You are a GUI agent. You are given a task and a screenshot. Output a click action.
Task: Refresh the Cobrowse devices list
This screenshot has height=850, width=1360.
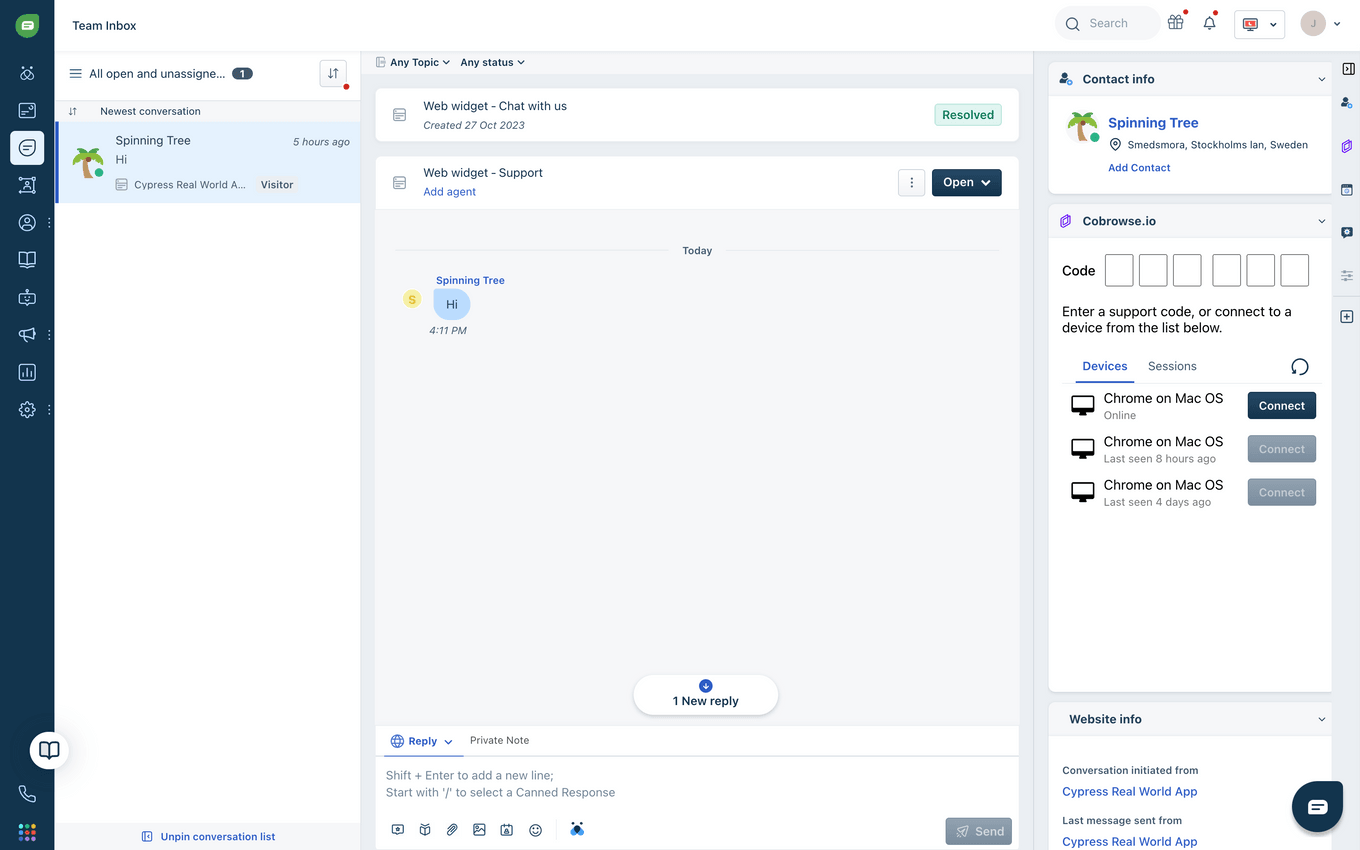point(1299,367)
